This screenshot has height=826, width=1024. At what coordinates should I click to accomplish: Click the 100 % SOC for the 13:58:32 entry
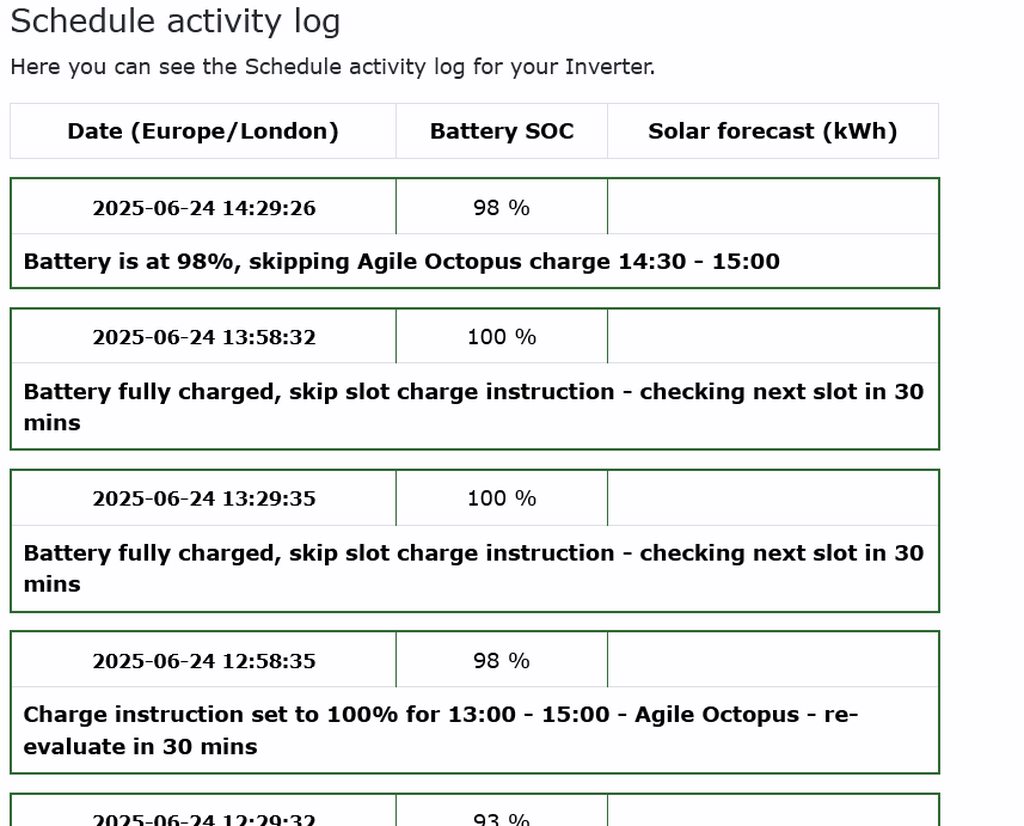[x=501, y=337]
